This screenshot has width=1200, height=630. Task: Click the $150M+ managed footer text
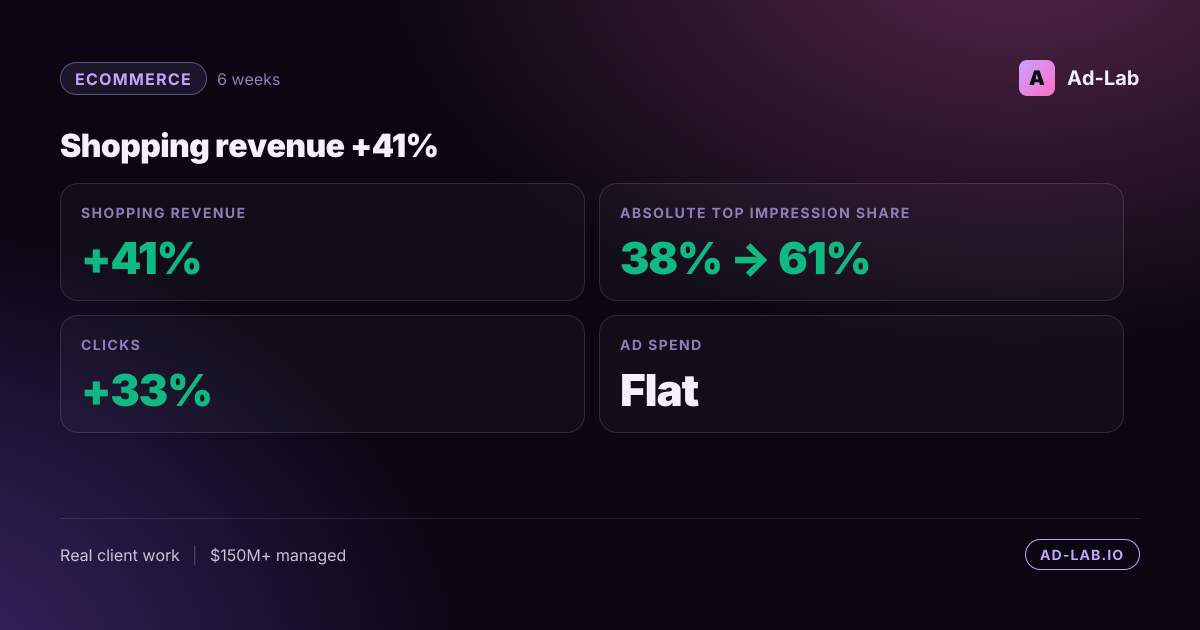278,555
